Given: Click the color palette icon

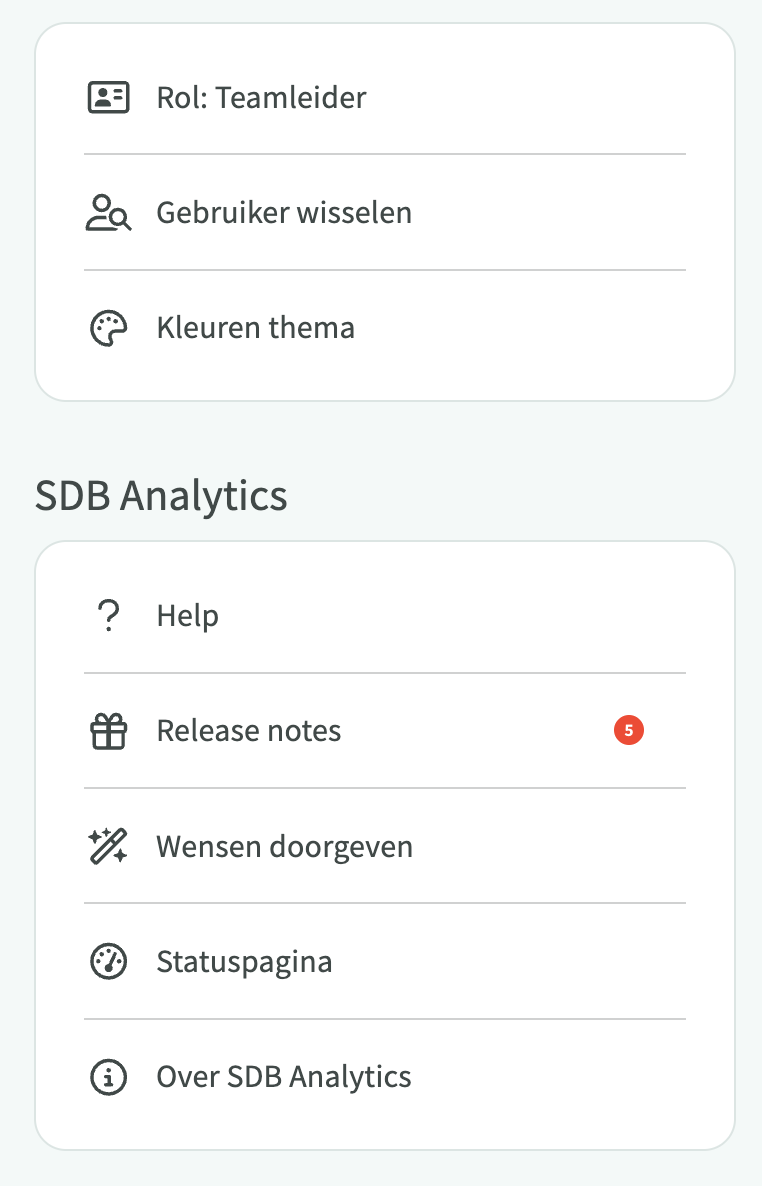Looking at the screenshot, I should [x=108, y=329].
